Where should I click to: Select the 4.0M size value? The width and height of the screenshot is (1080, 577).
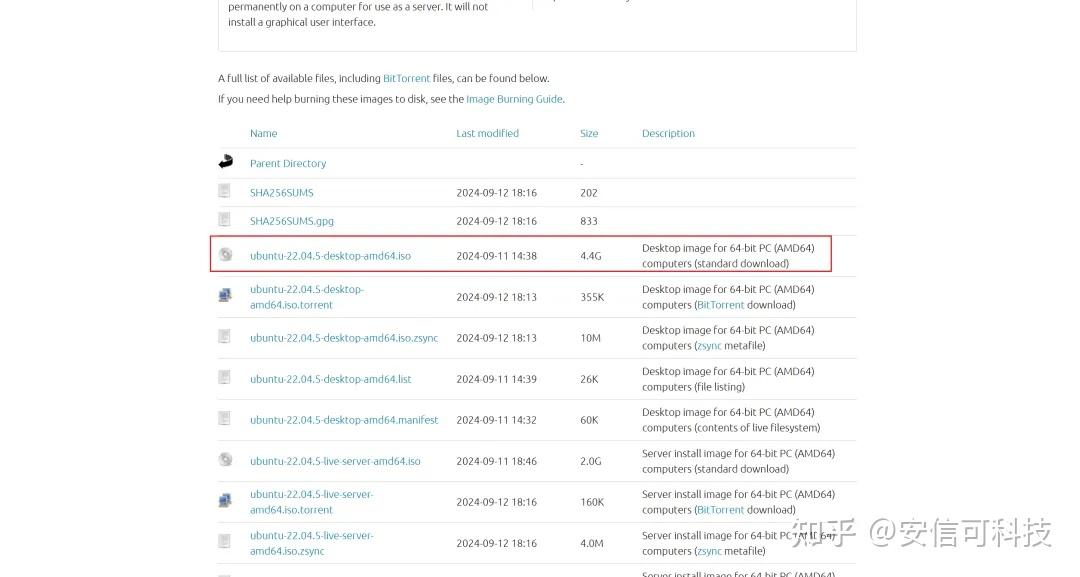[592, 543]
